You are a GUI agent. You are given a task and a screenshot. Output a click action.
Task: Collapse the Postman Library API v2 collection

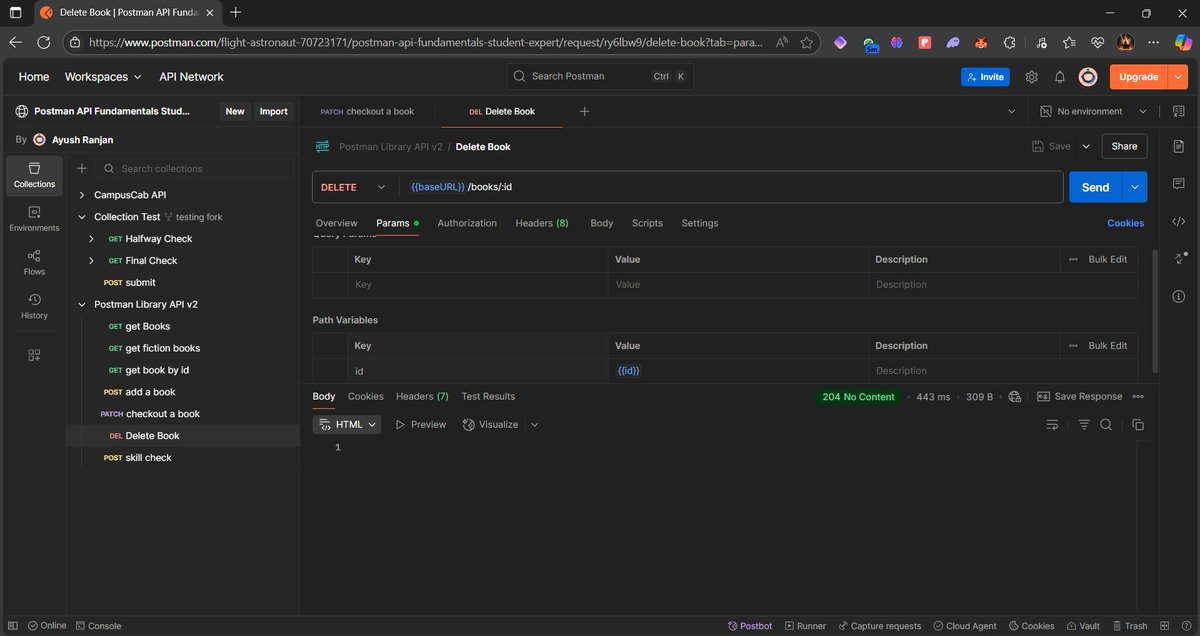point(82,304)
